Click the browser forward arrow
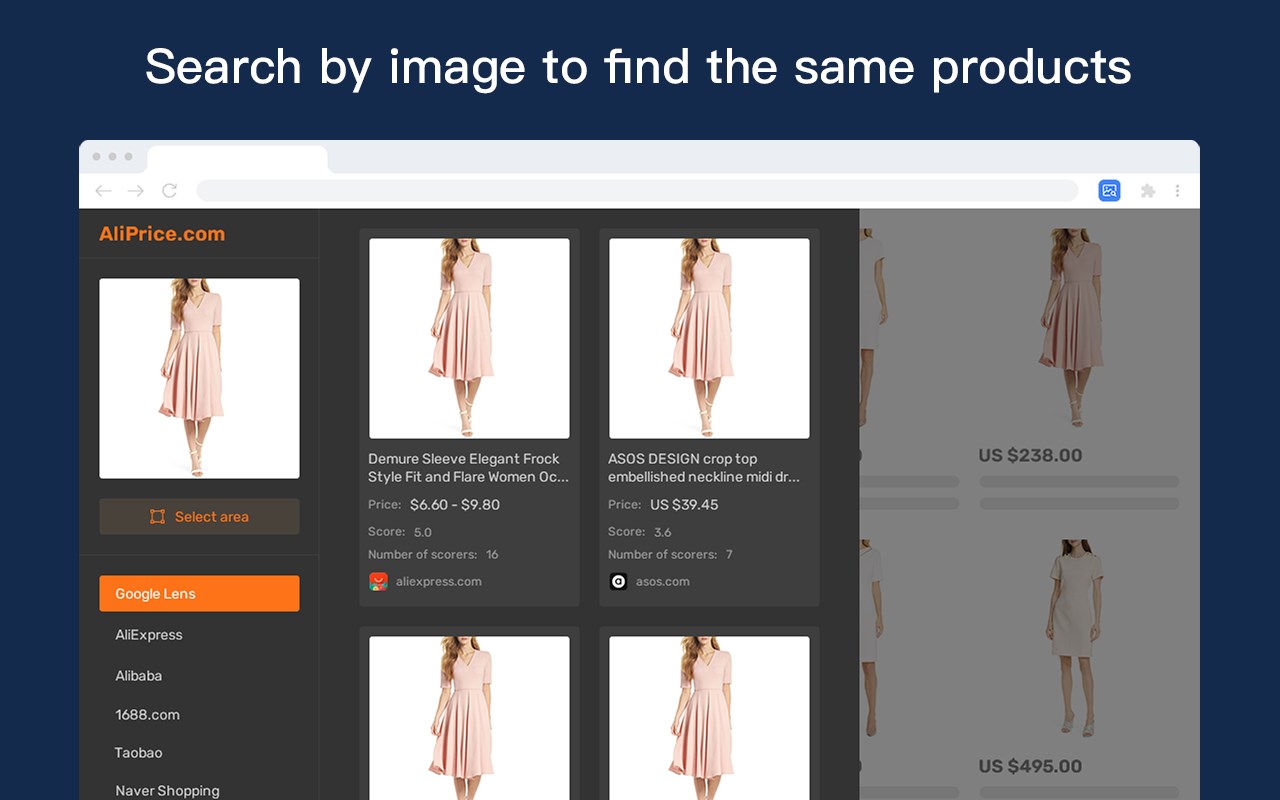The height and width of the screenshot is (800, 1280). click(136, 191)
